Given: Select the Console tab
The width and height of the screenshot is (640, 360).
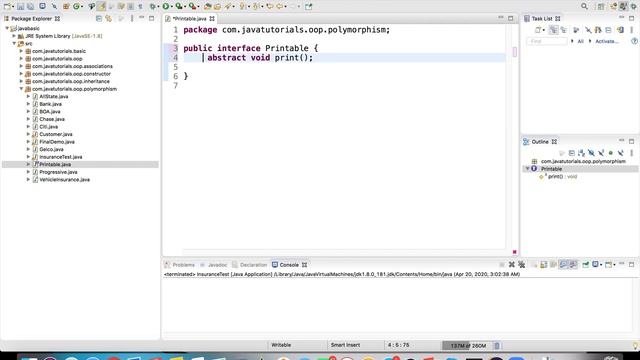Looking at the screenshot, I should pos(289,265).
